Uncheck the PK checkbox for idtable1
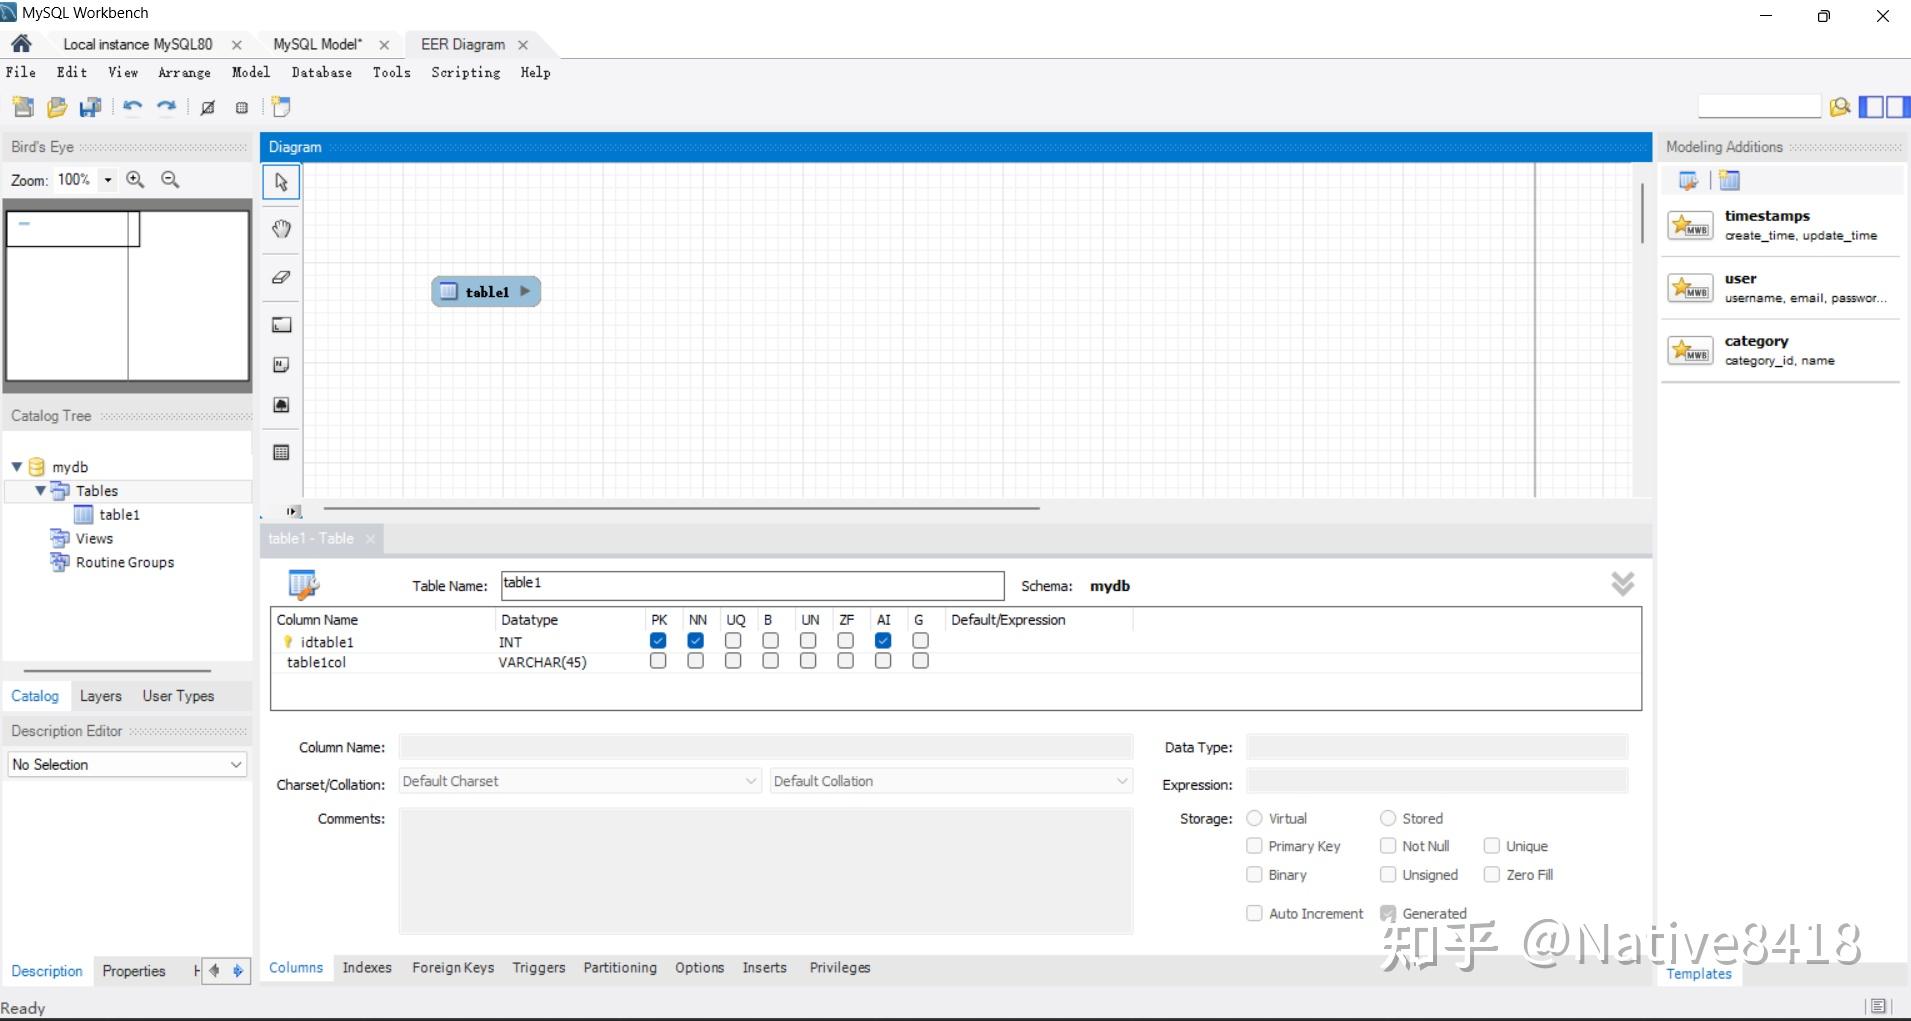Image resolution: width=1911 pixels, height=1021 pixels. 657,640
